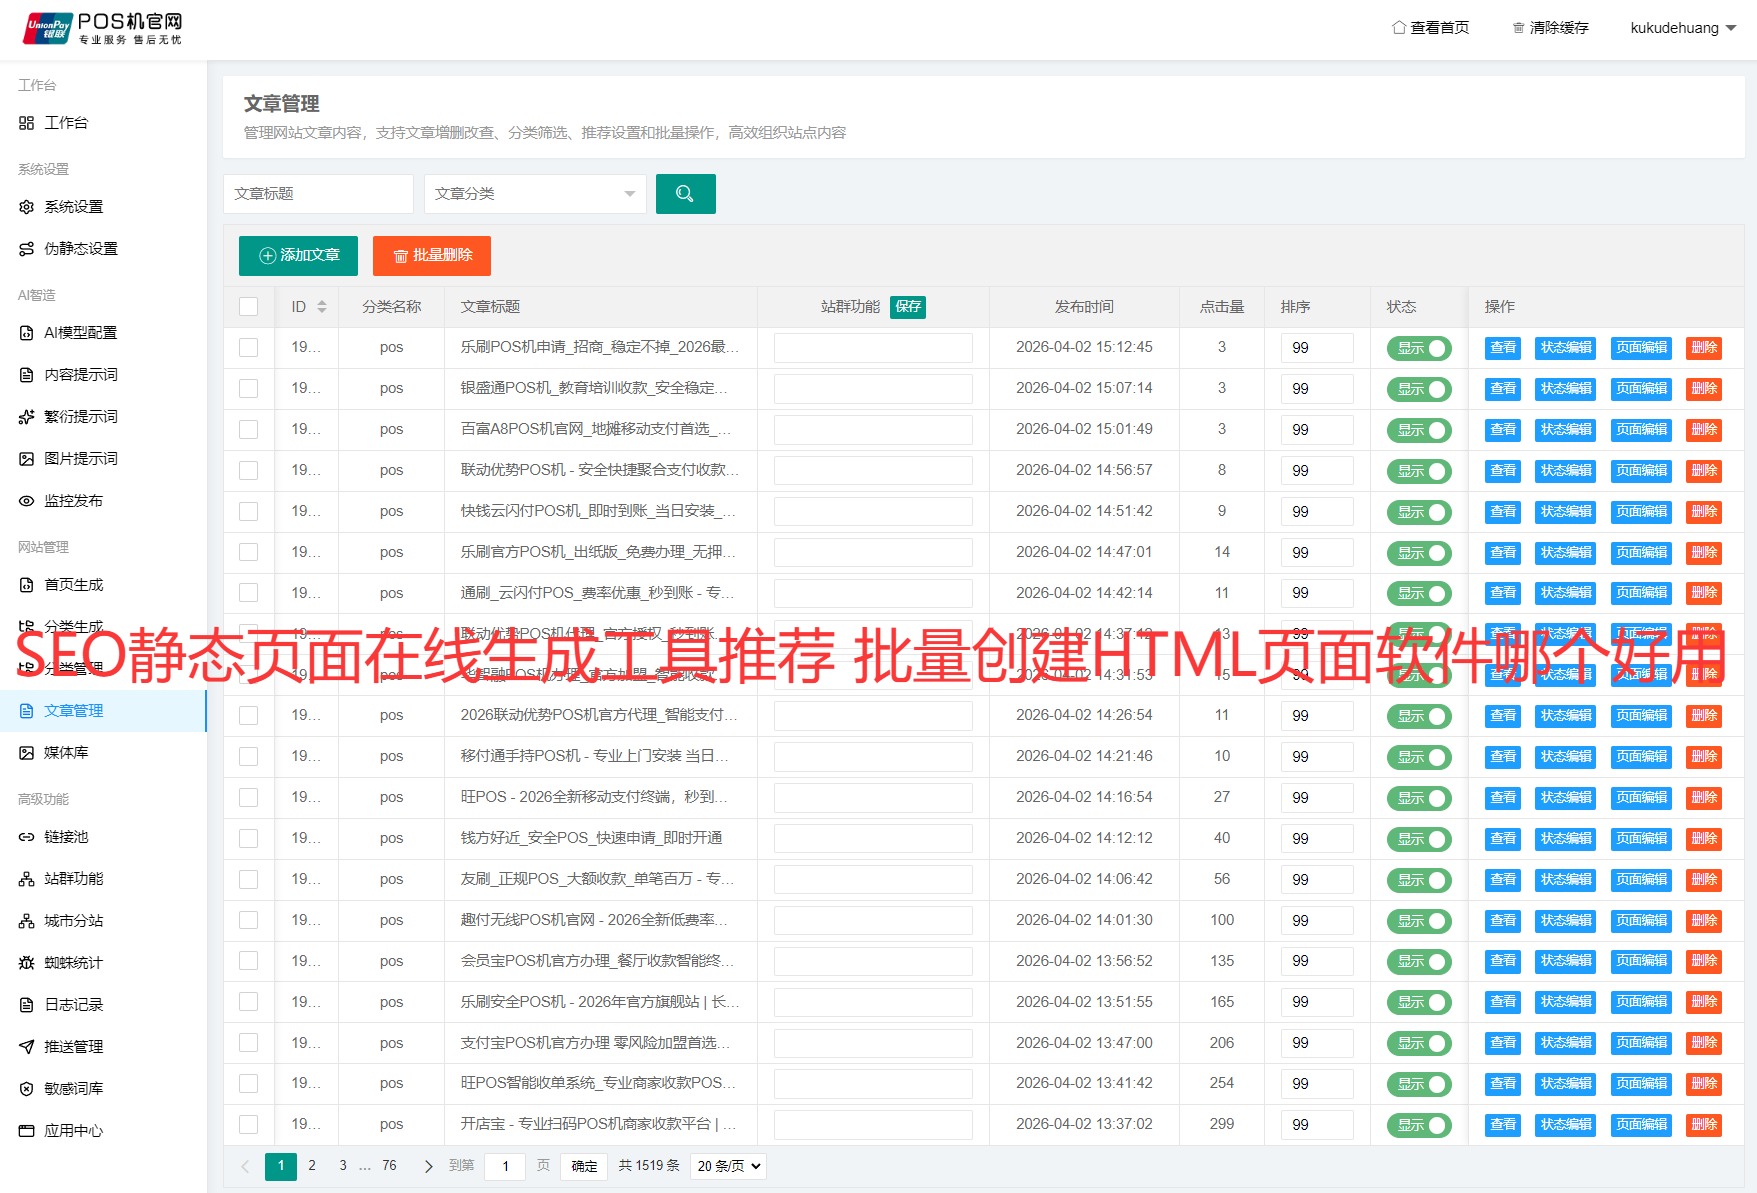Open the 城市分站 city sub-site feature
Image resolution: width=1757 pixels, height=1193 pixels.
tap(68, 920)
